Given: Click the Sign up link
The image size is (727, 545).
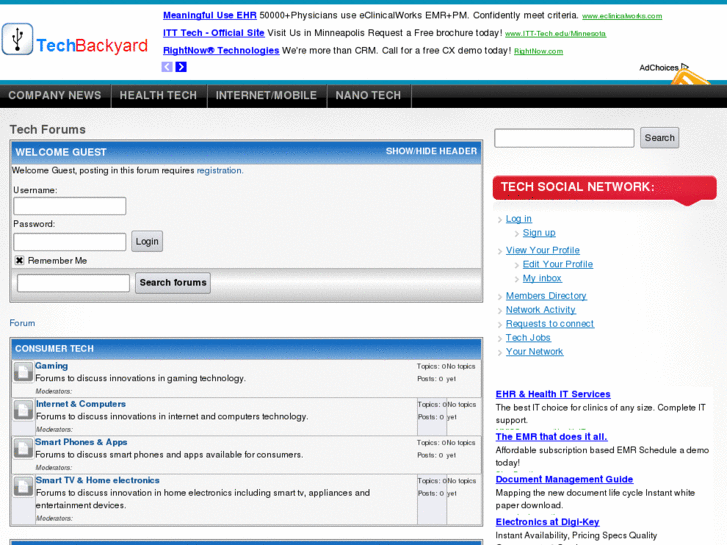Looking at the screenshot, I should coord(539,232).
